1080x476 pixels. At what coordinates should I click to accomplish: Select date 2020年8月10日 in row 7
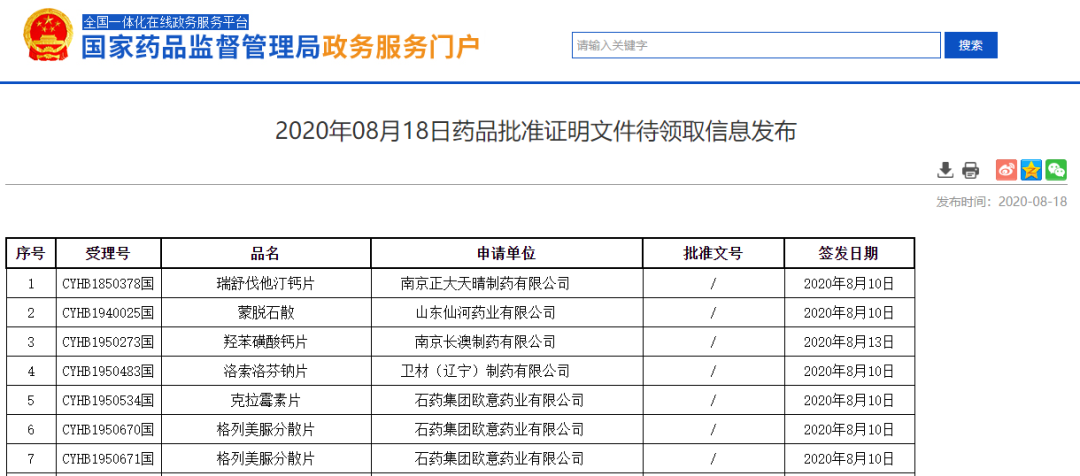point(849,458)
